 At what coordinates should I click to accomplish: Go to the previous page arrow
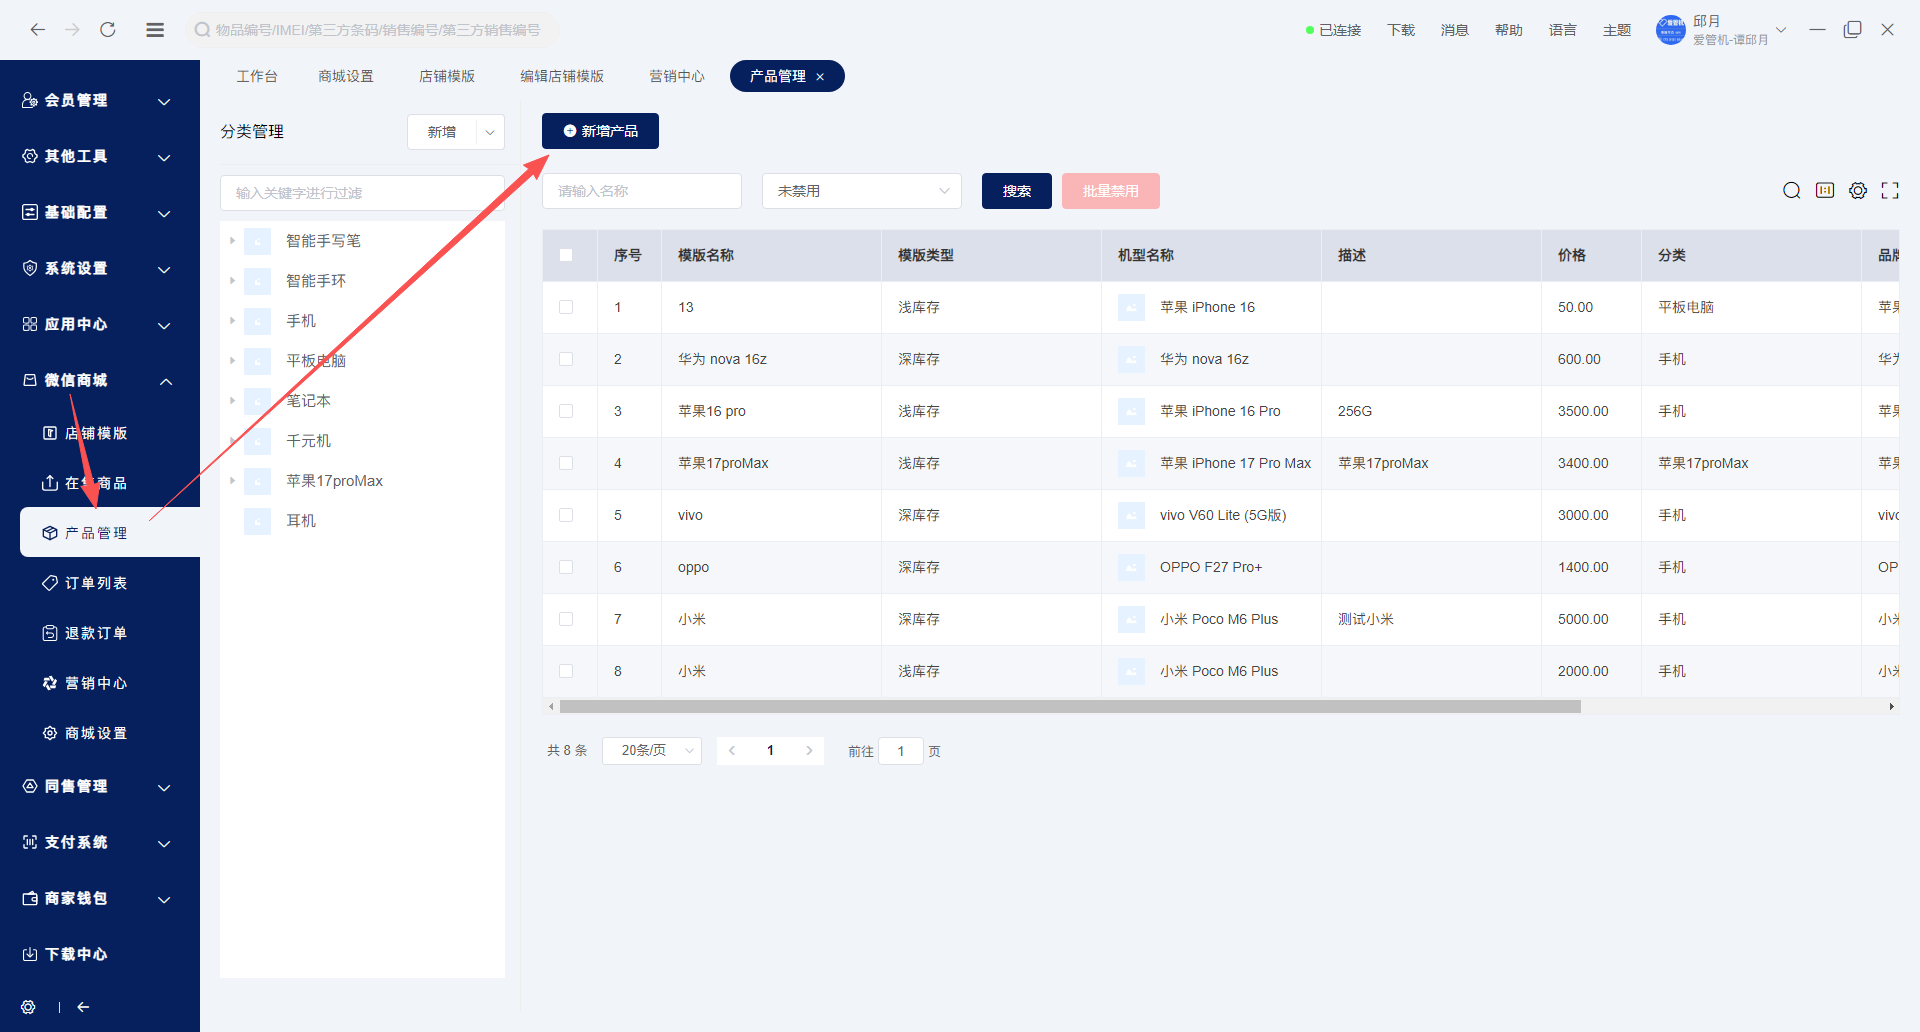point(732,751)
